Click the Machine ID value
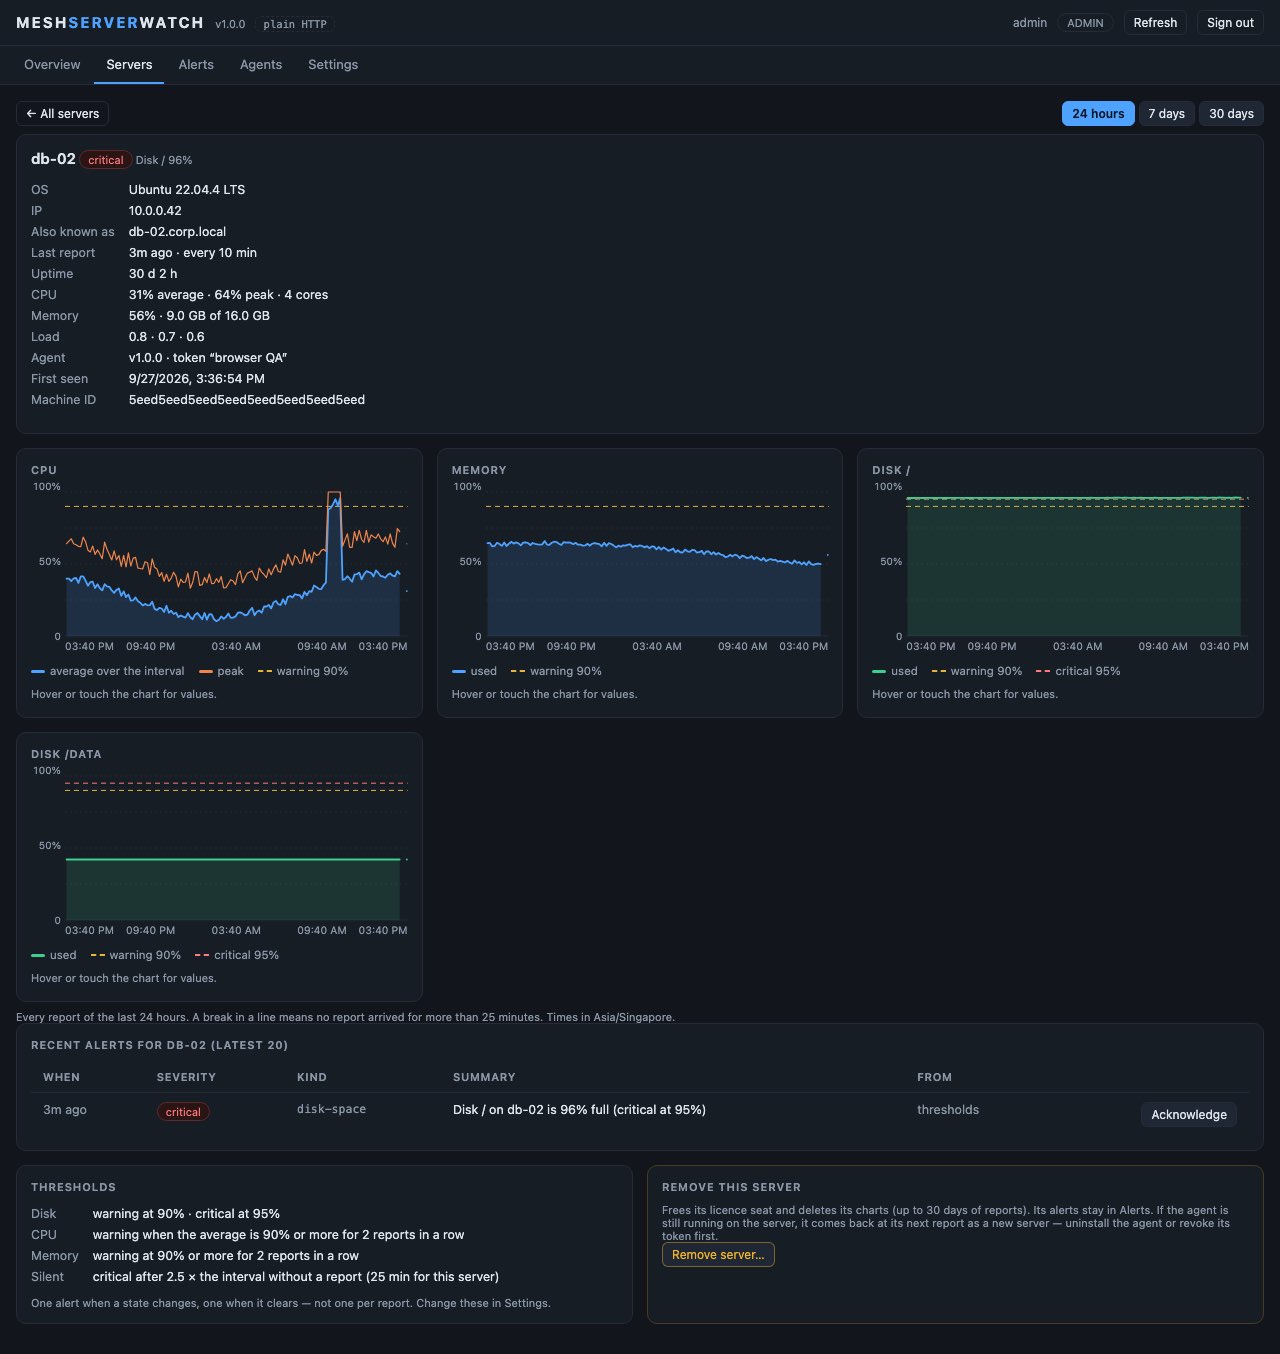The width and height of the screenshot is (1280, 1354). click(247, 400)
